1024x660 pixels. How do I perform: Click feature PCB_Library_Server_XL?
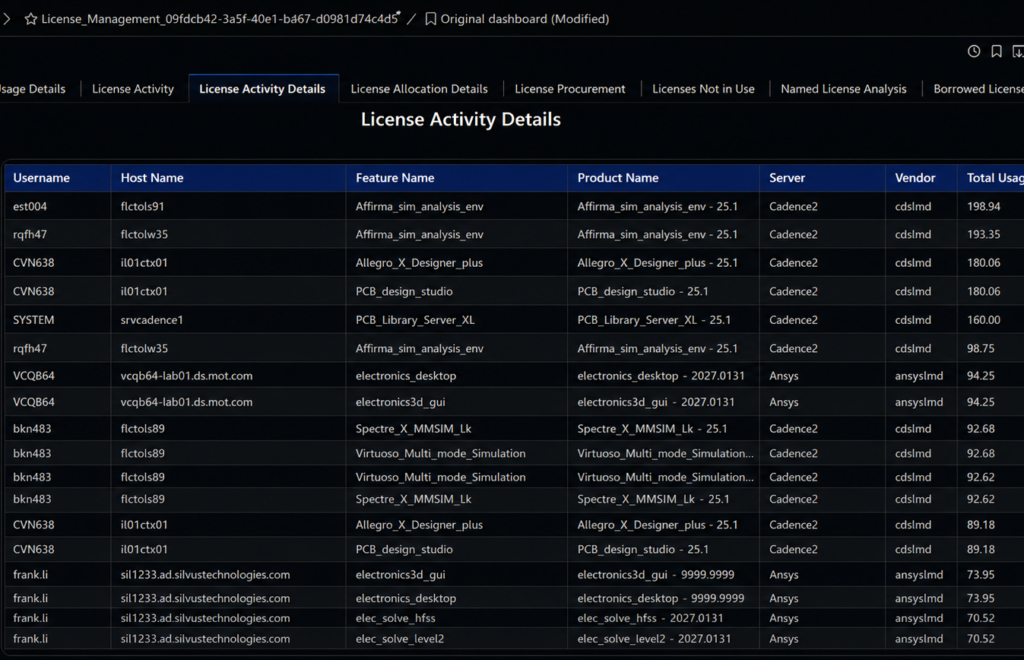point(415,320)
